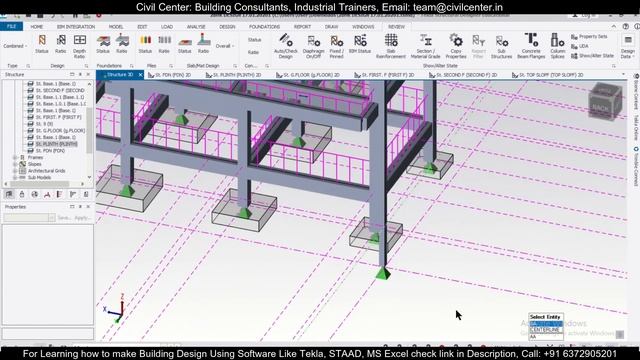Show Column Splices state

click(558, 46)
